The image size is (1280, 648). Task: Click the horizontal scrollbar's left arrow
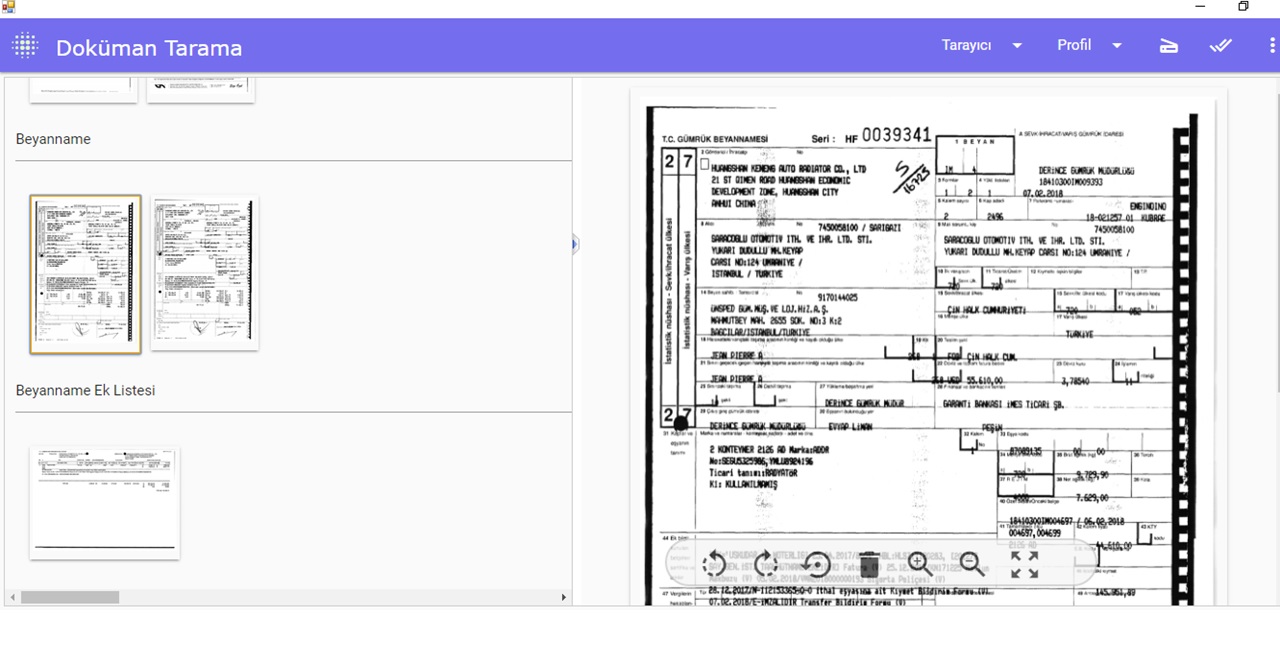point(10,597)
